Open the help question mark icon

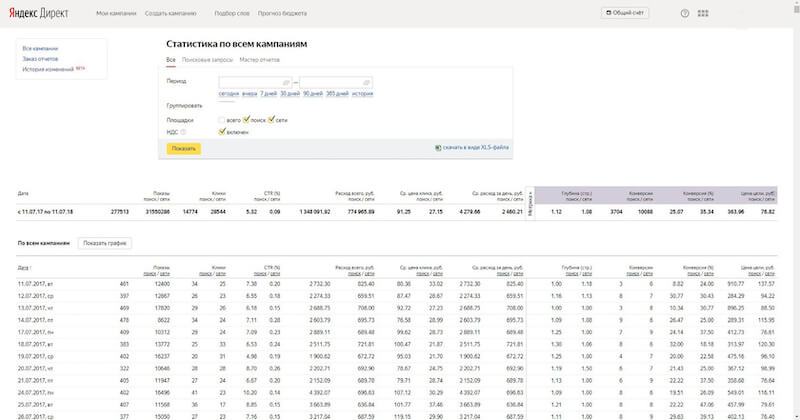685,13
